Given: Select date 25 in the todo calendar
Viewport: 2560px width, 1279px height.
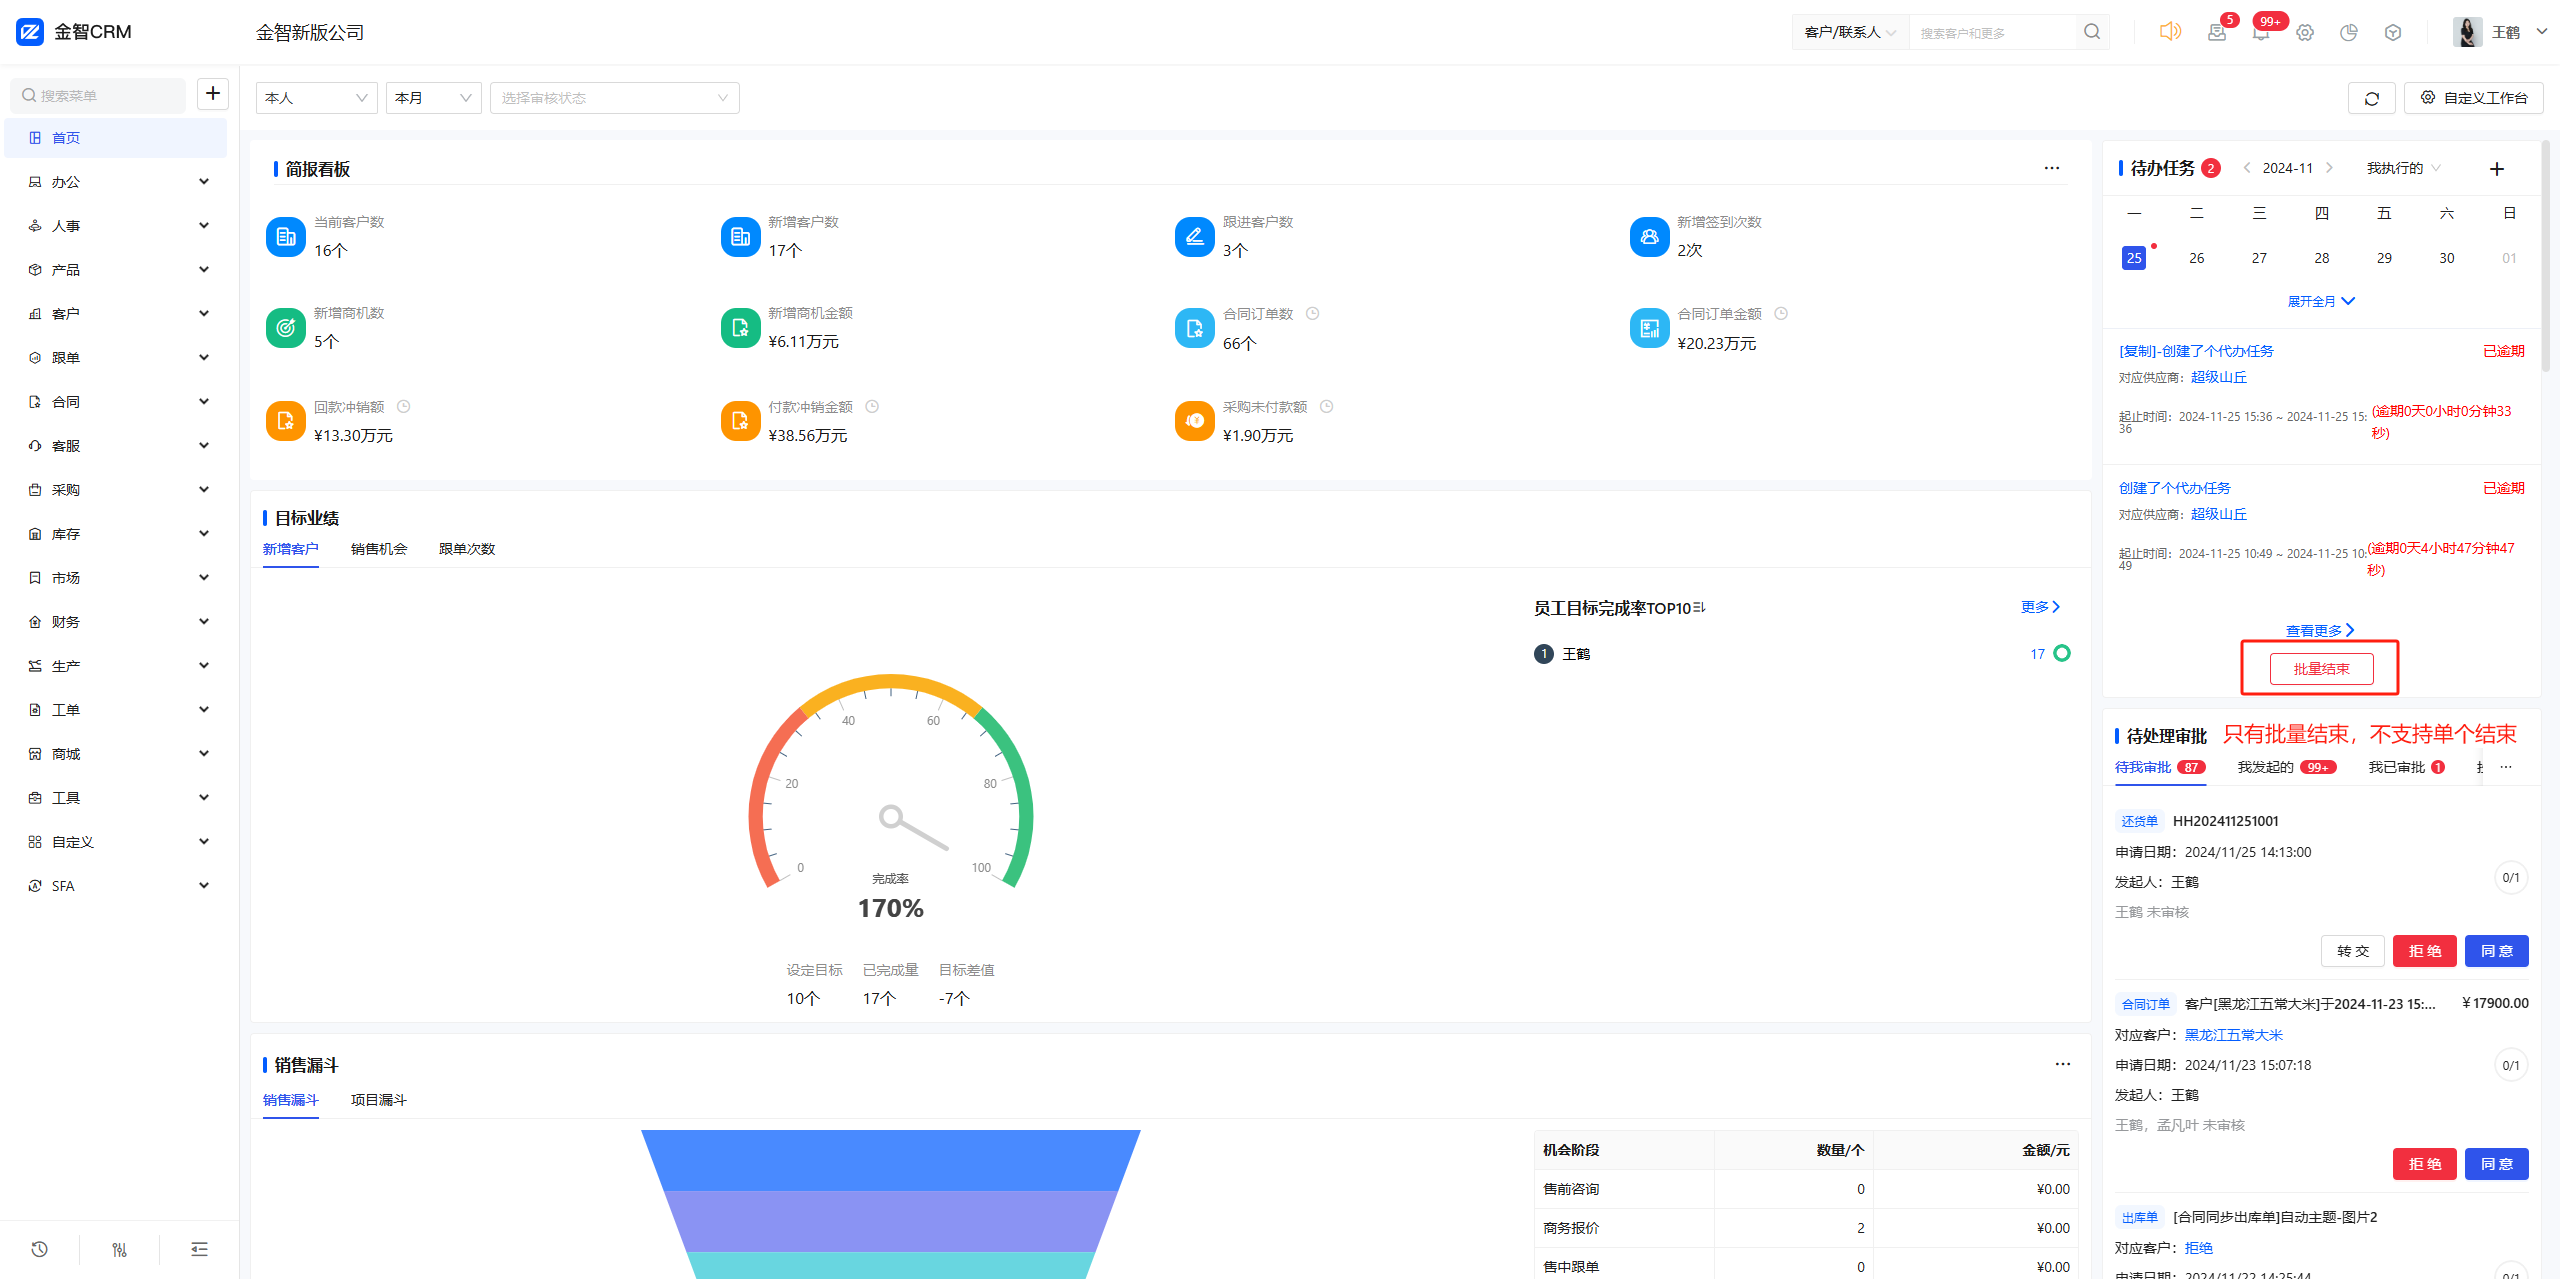Looking at the screenshot, I should (2134, 258).
